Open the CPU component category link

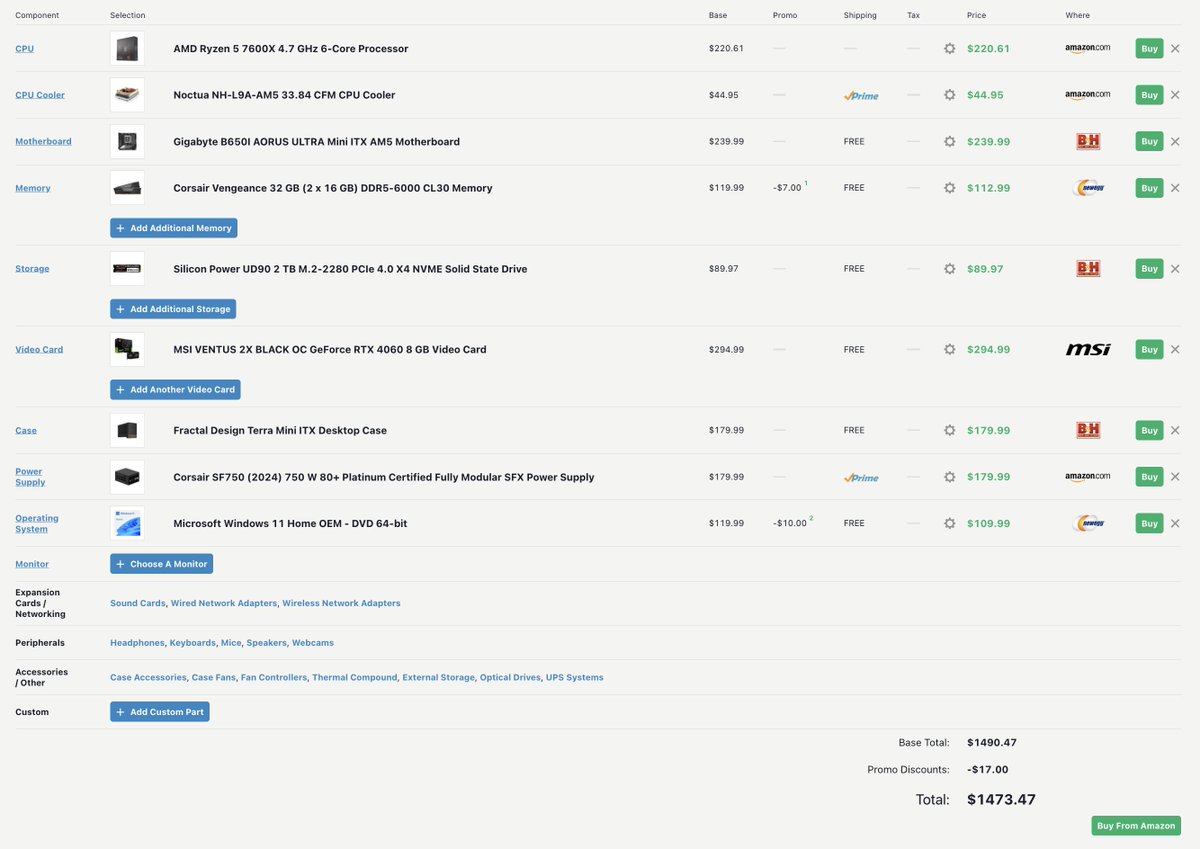(24, 48)
